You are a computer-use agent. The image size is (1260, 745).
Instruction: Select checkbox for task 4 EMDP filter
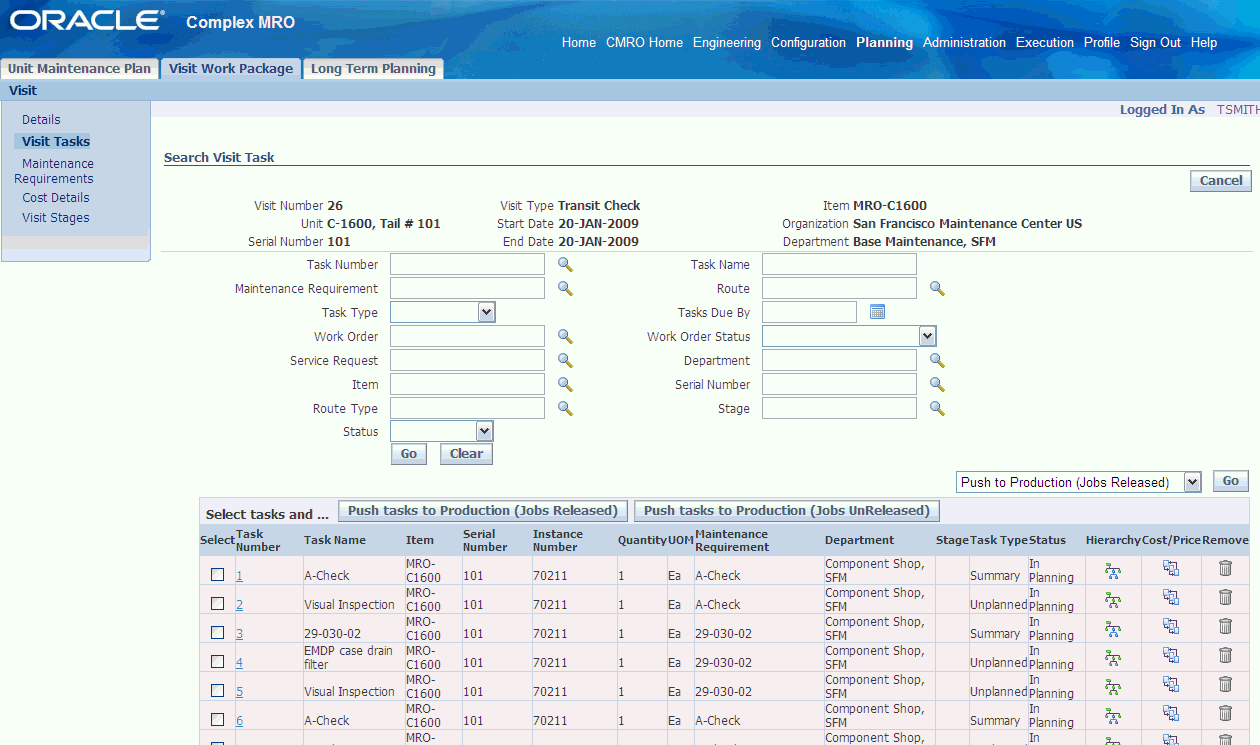coord(217,661)
